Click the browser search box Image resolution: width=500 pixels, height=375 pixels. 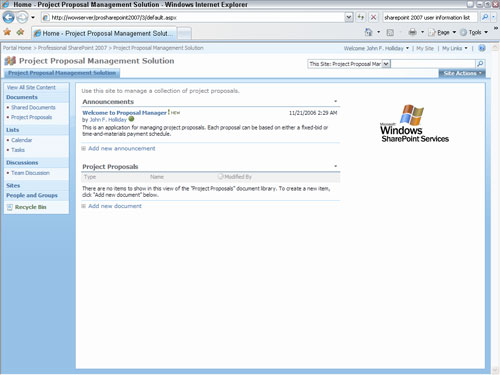pos(430,17)
